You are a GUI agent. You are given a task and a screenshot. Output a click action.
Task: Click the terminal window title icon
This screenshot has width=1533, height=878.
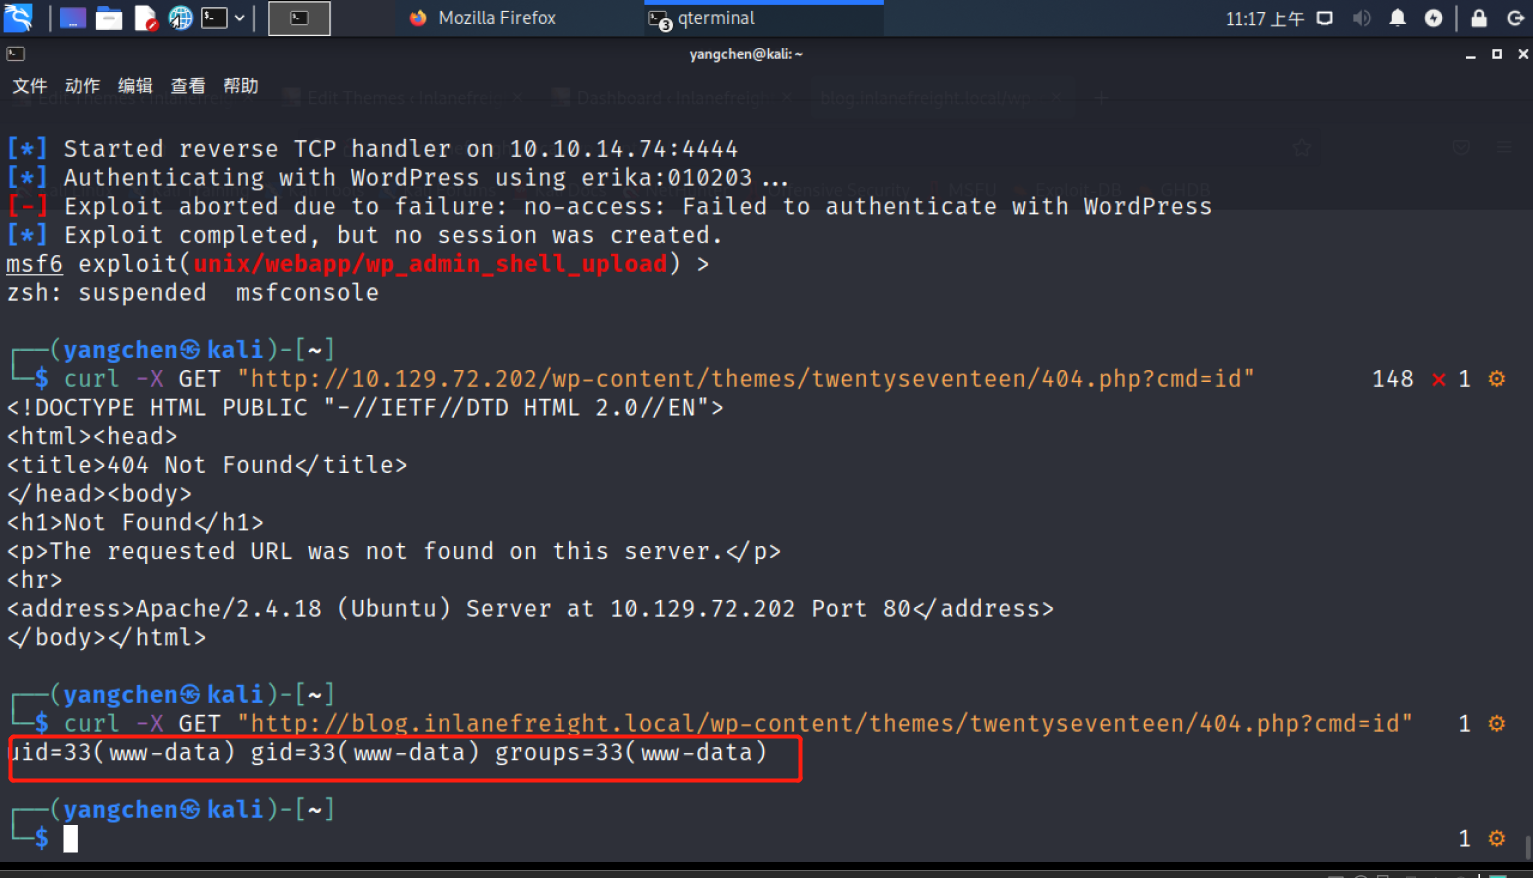(x=15, y=54)
